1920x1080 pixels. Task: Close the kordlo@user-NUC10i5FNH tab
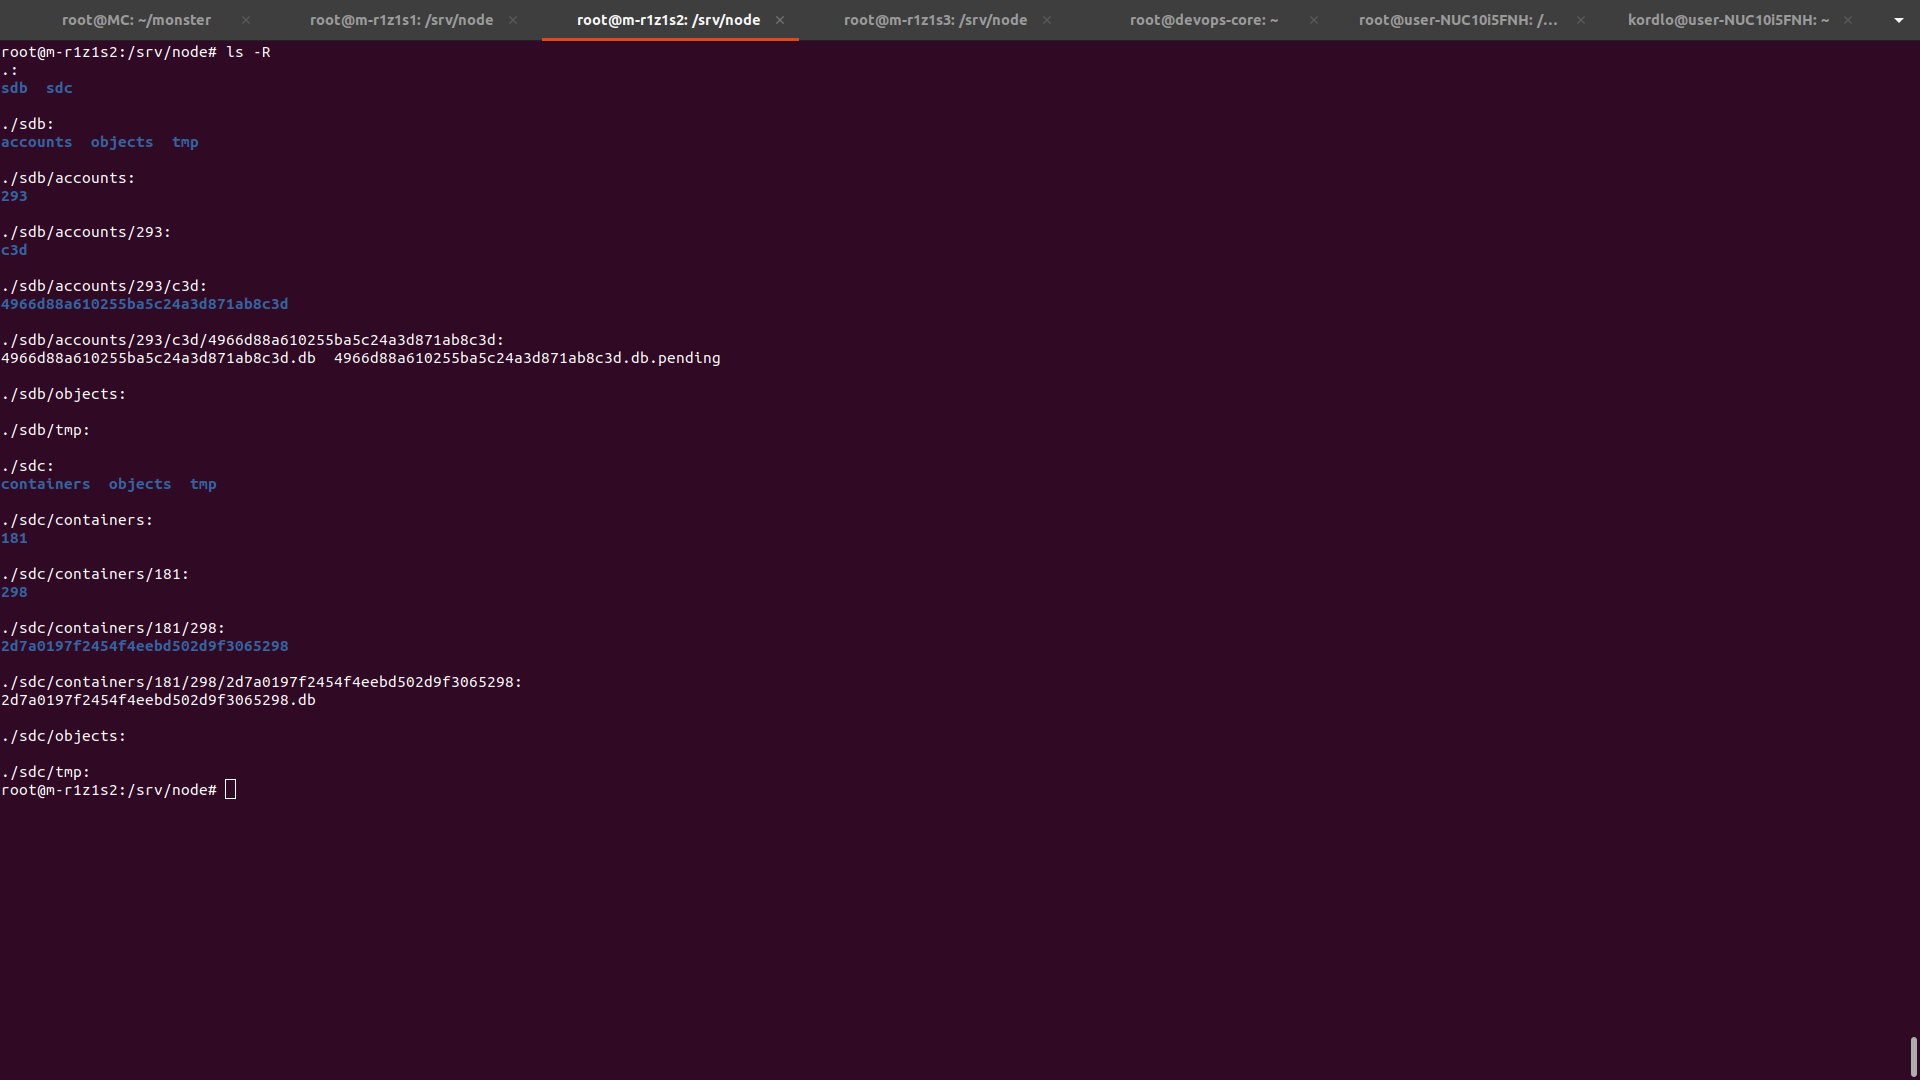(1848, 20)
